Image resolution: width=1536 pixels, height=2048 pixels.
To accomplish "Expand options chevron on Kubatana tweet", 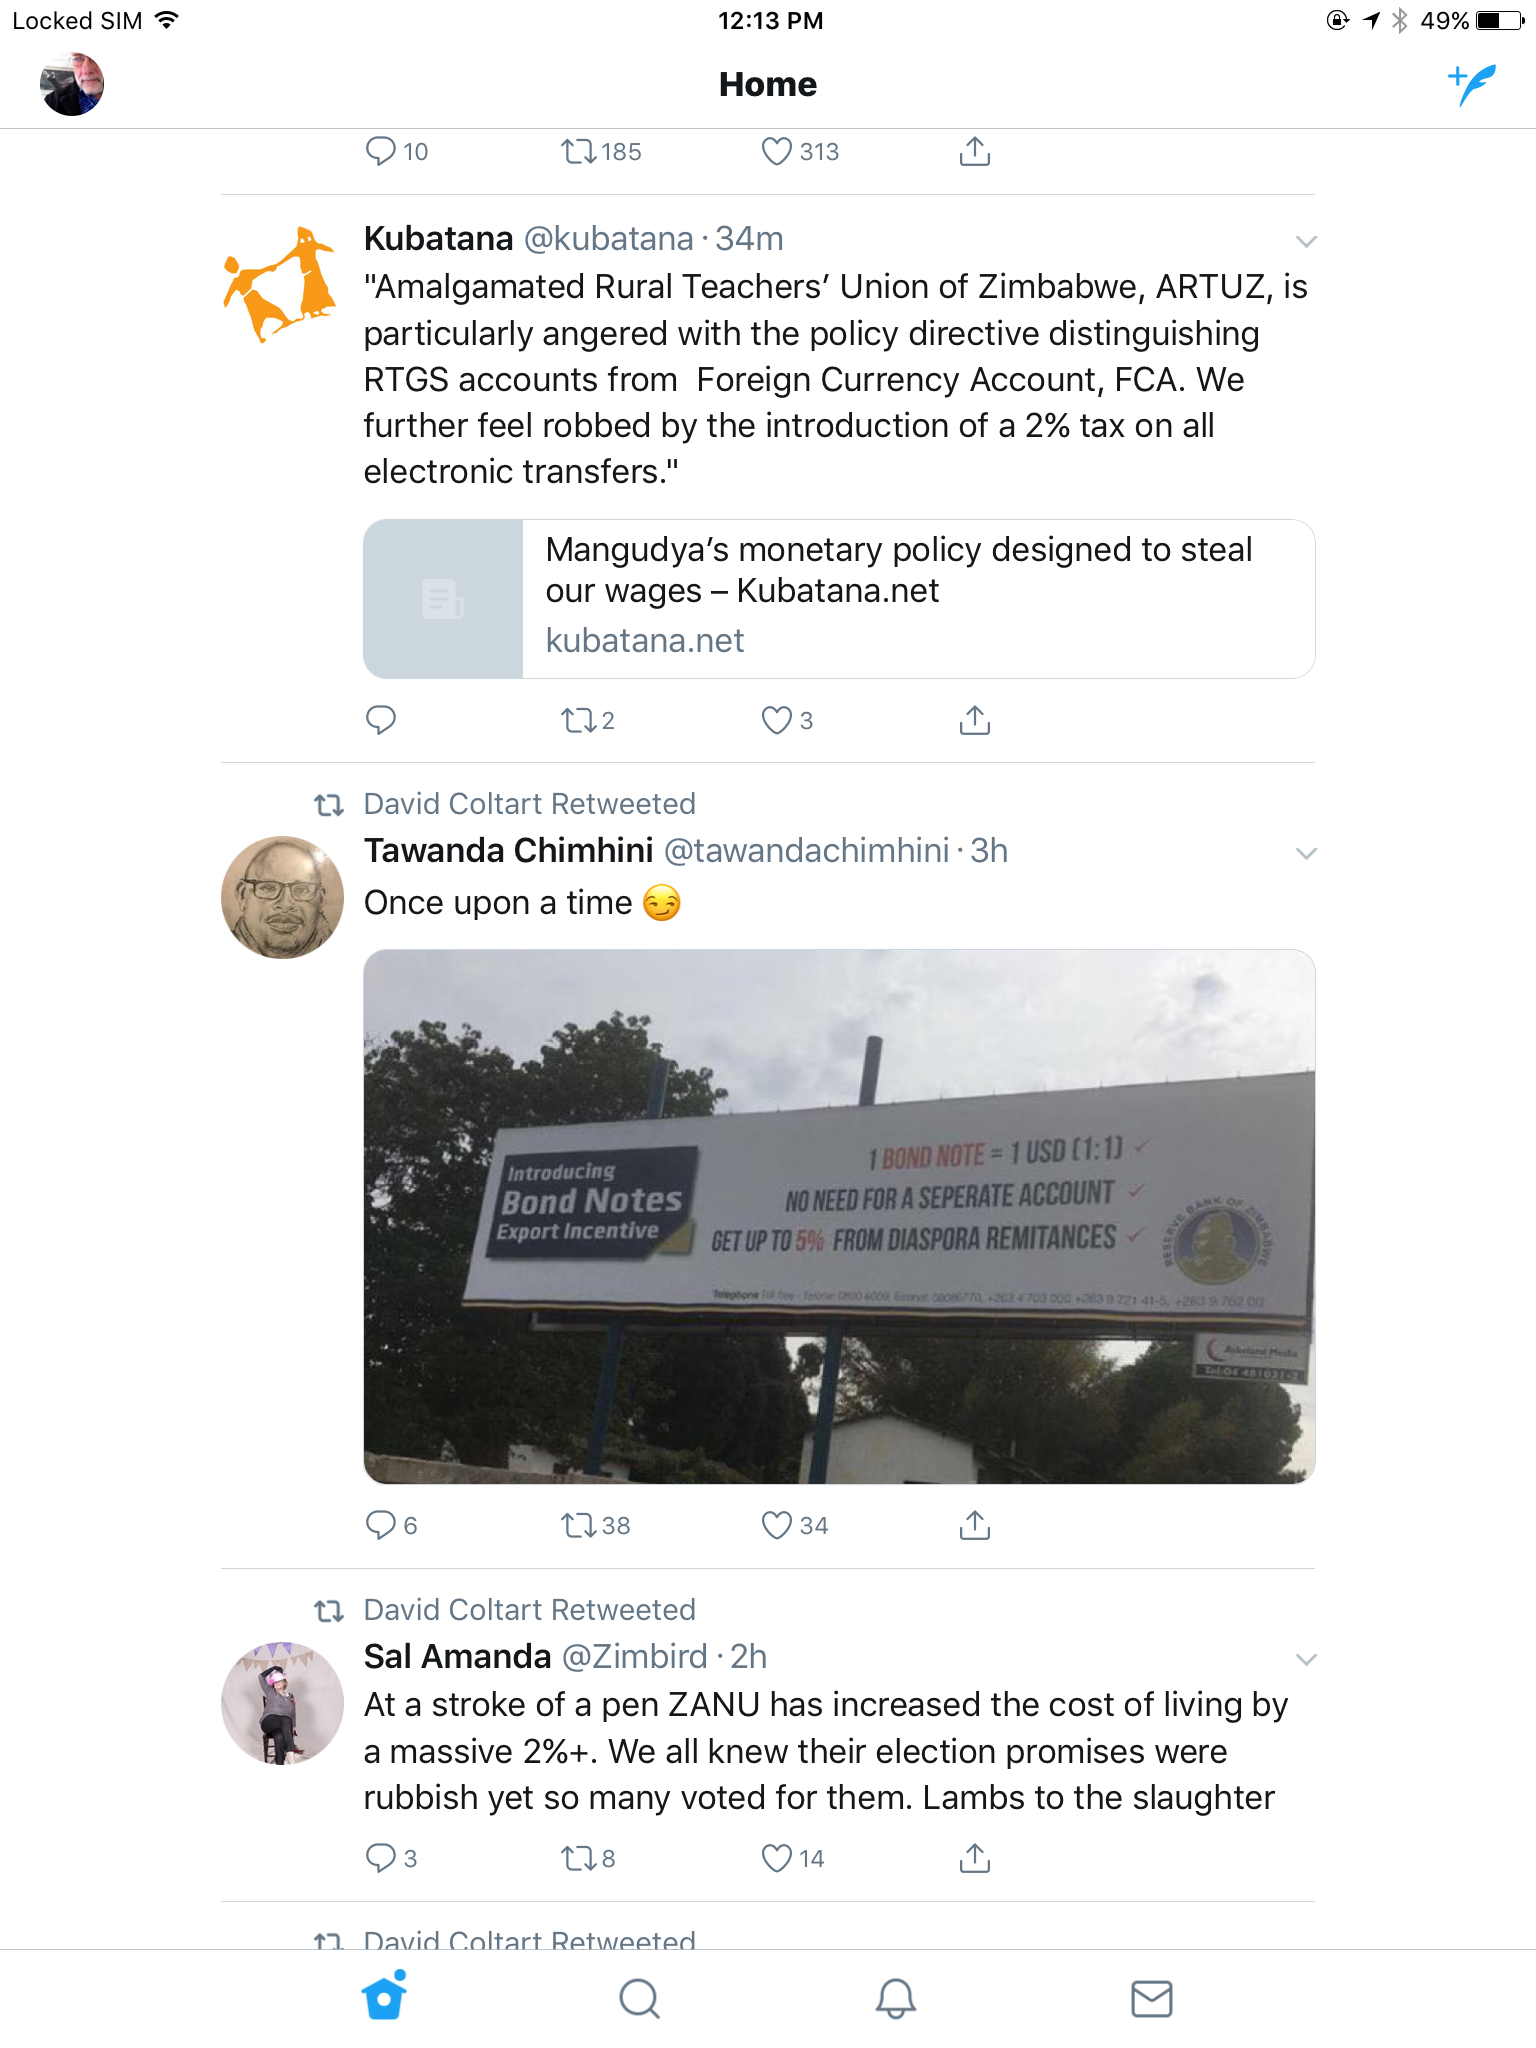I will 1306,241.
